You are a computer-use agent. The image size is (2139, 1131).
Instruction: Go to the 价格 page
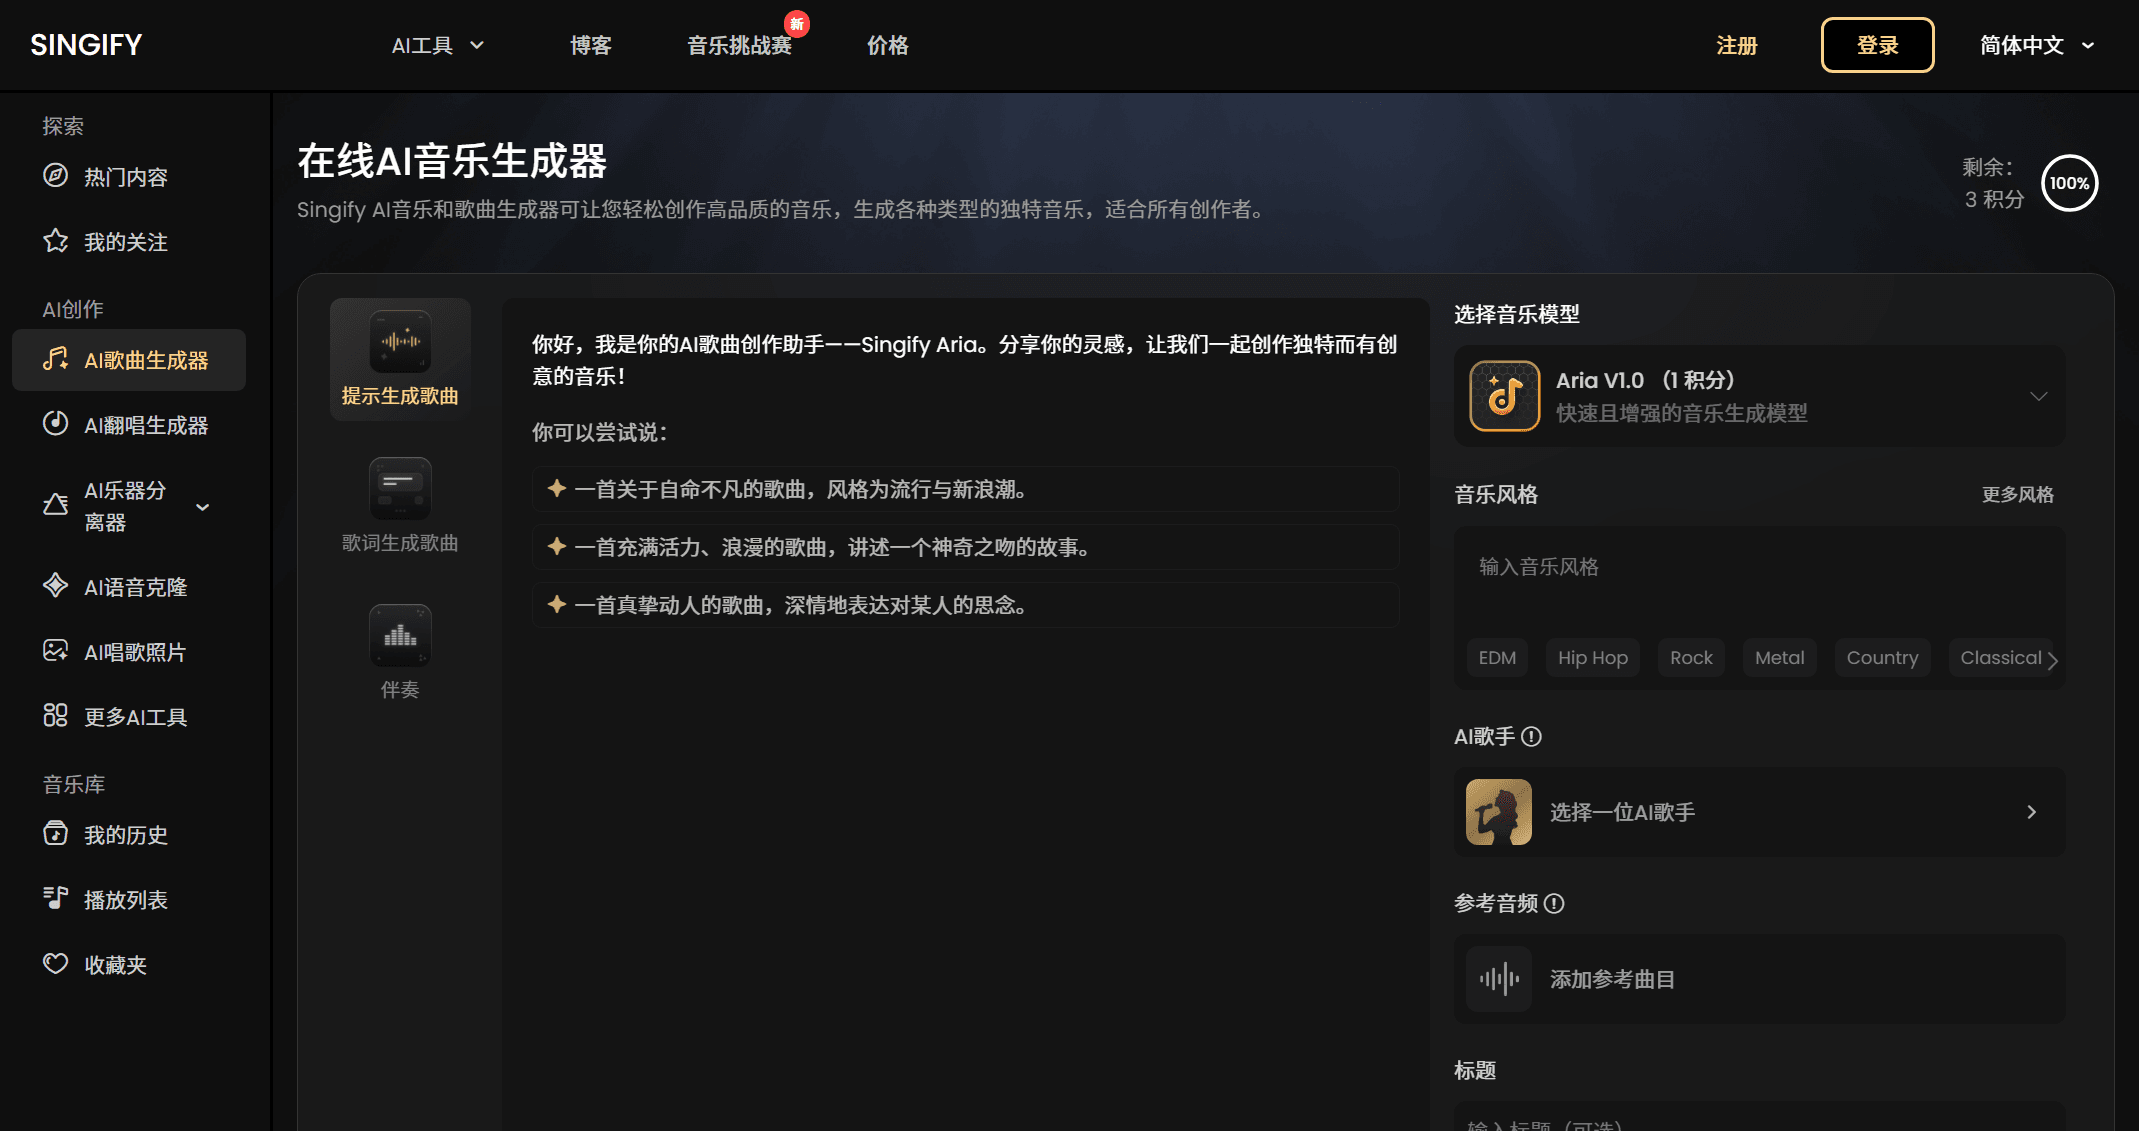[886, 45]
